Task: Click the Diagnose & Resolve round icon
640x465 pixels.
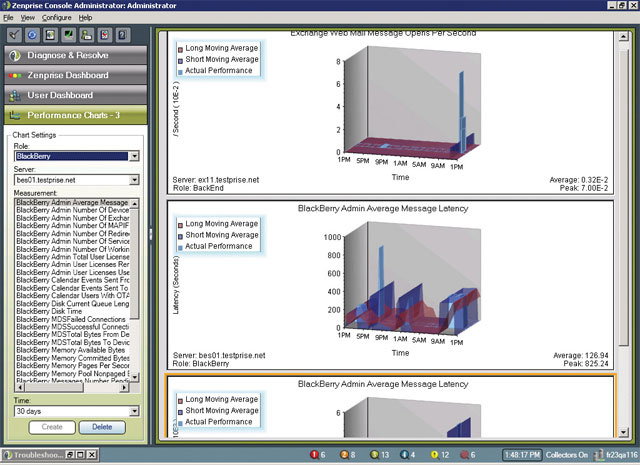Action: point(15,56)
